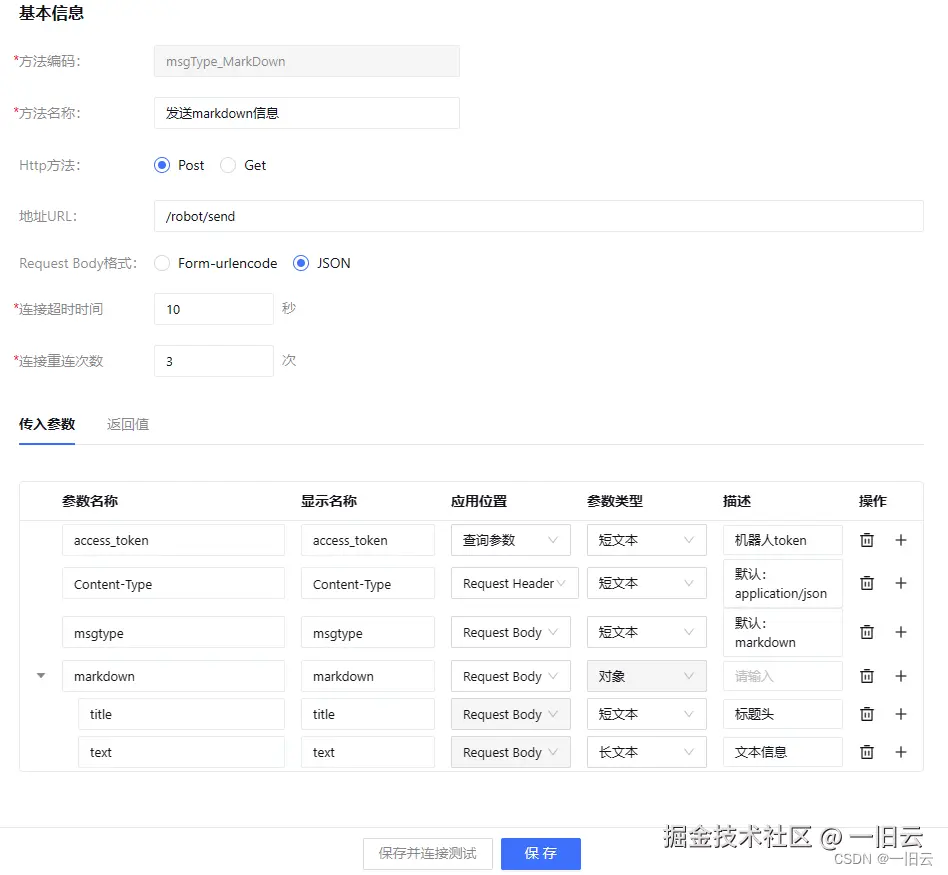Viewport: 948px width, 875px height.
Task: Open 长文本 type dropdown for text
Action: click(x=646, y=752)
